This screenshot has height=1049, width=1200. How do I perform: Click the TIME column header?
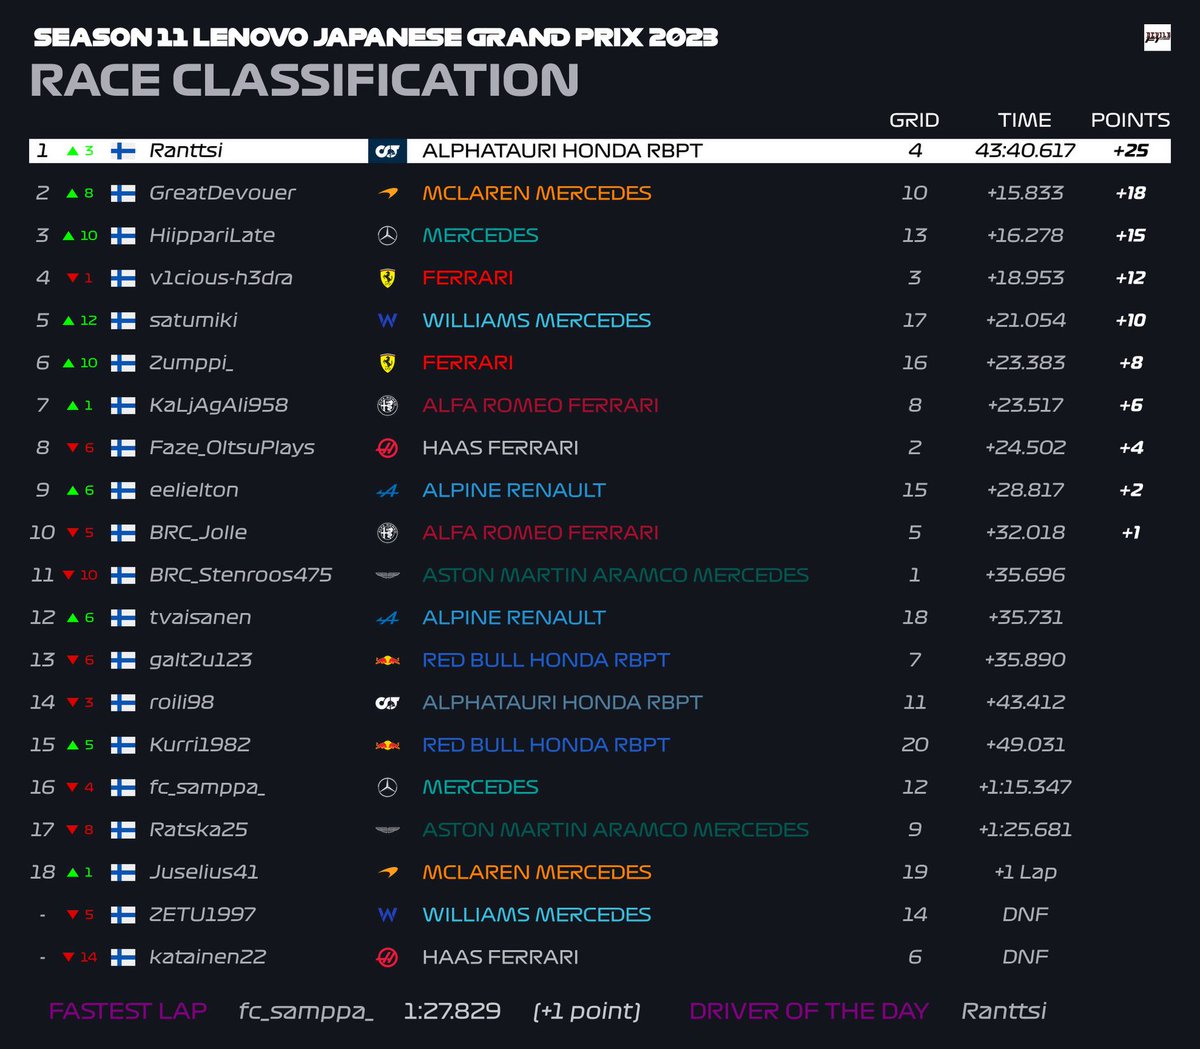click(1024, 120)
